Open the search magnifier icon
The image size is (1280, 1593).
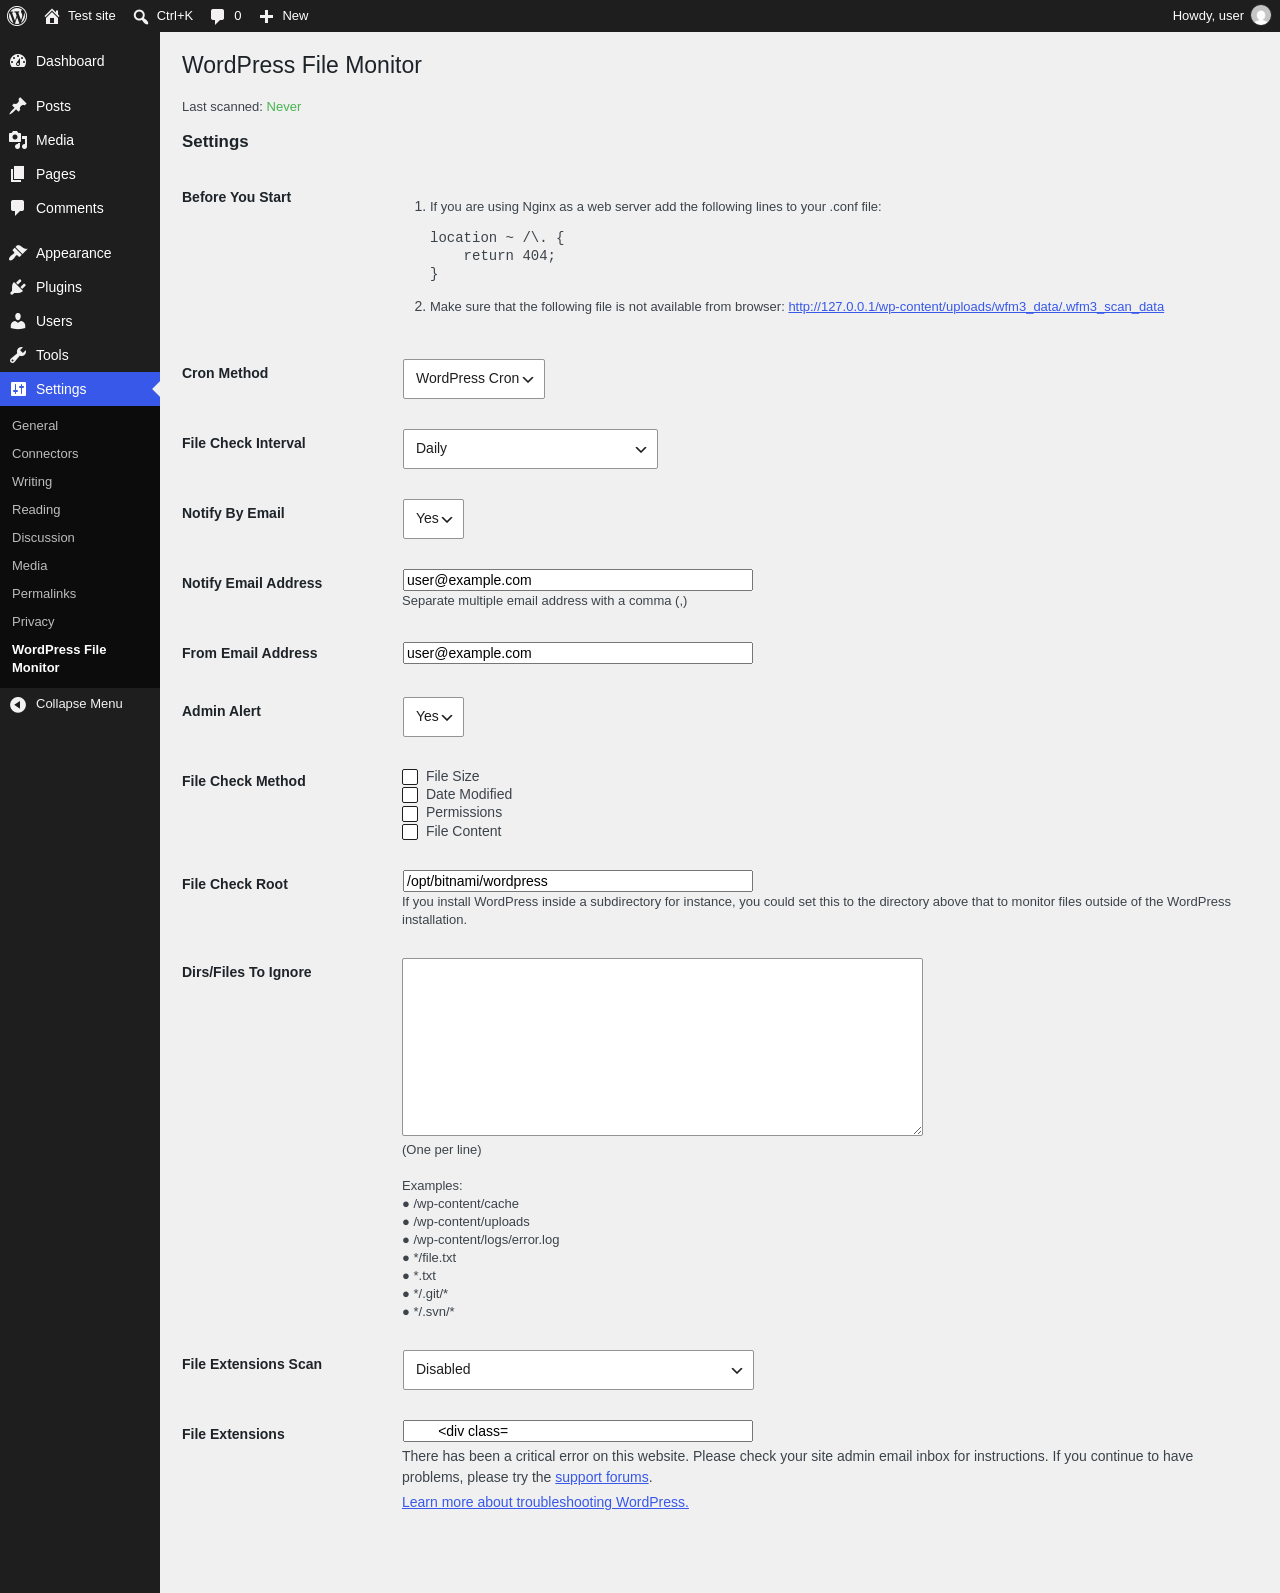point(141,16)
